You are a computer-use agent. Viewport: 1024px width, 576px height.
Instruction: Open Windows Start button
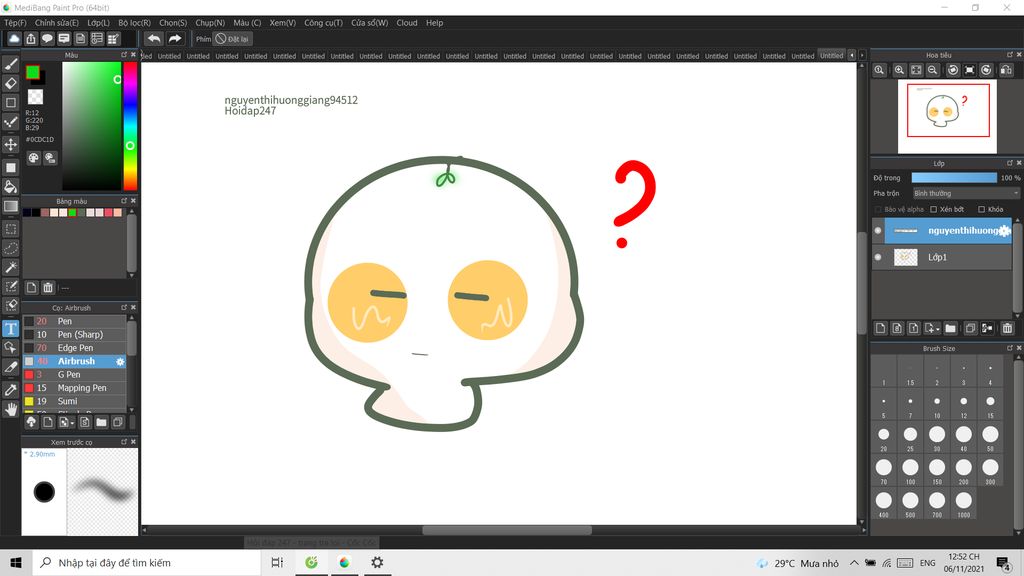click(16, 562)
